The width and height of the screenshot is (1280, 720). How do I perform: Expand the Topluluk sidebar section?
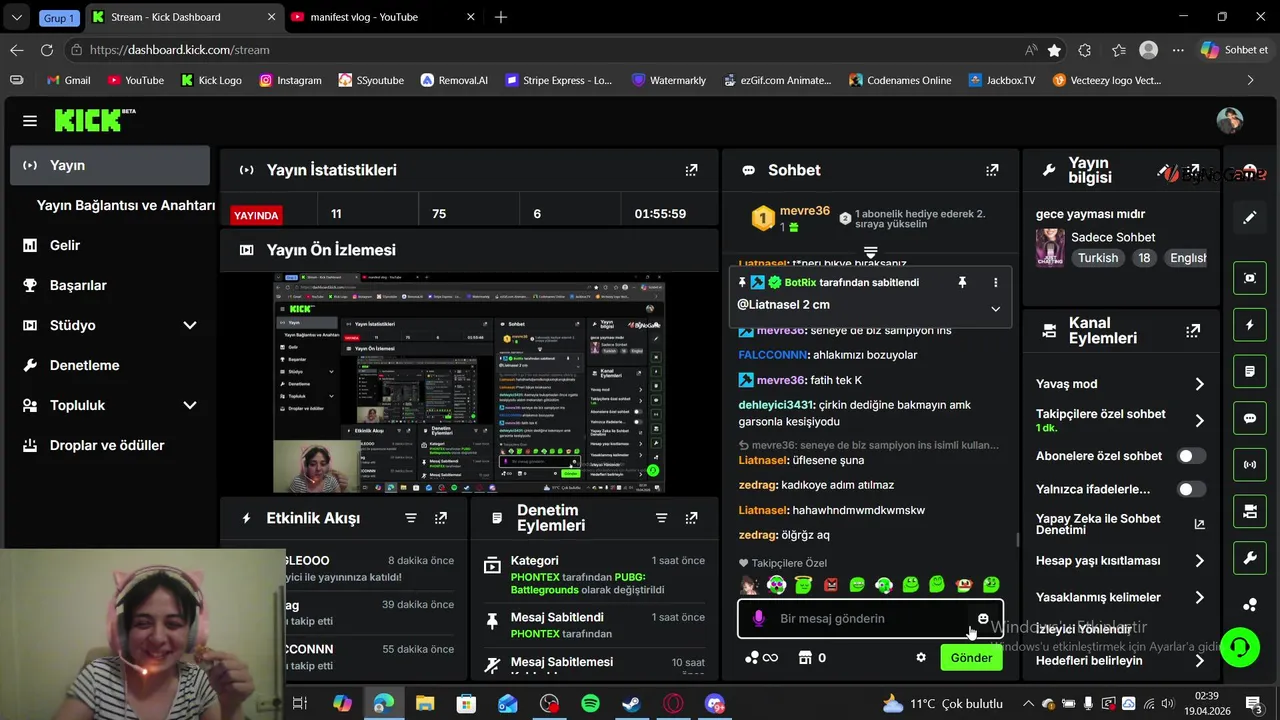coord(190,405)
